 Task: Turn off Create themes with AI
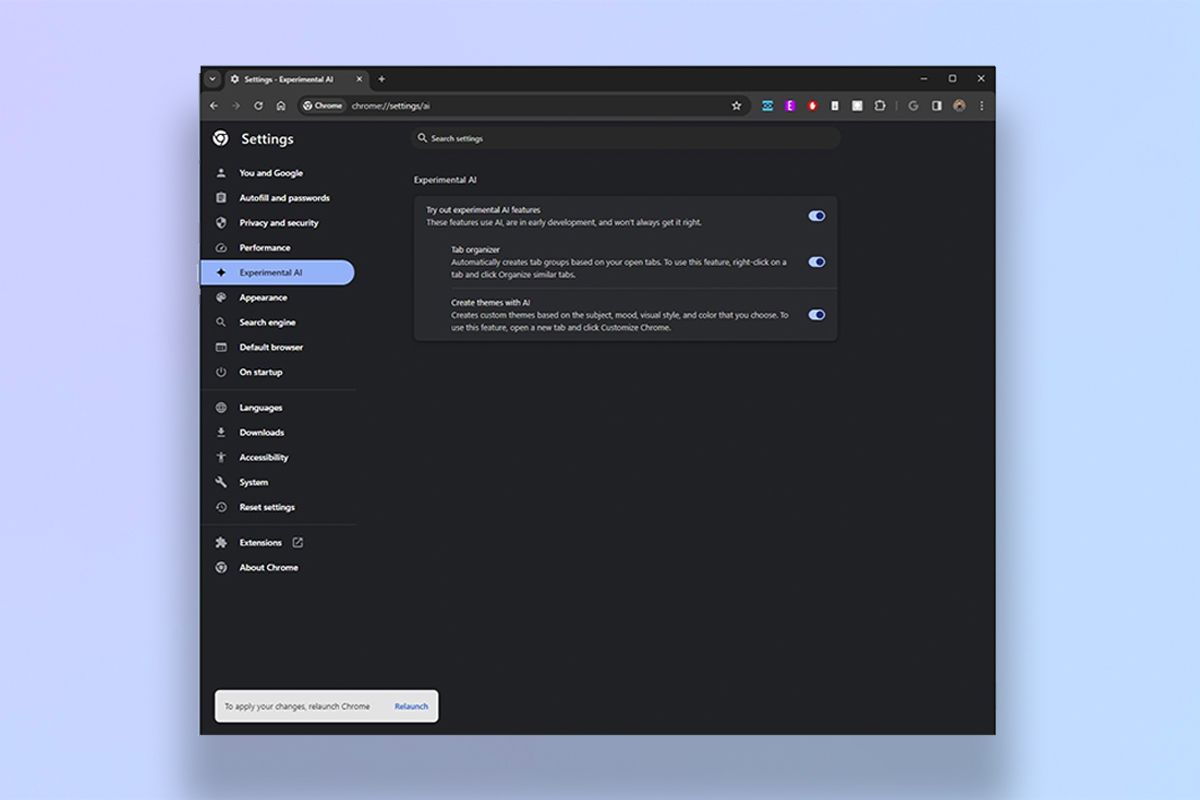coord(817,314)
